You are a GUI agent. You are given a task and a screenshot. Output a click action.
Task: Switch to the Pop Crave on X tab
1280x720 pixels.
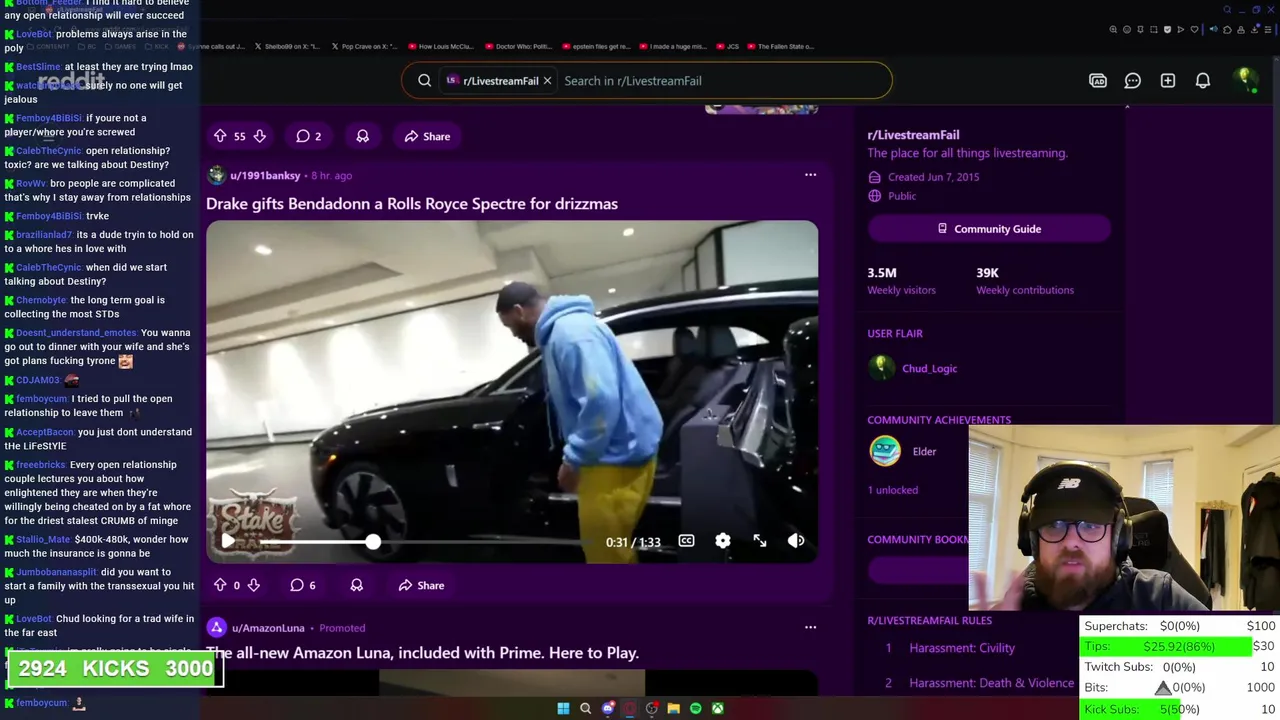(x=364, y=46)
